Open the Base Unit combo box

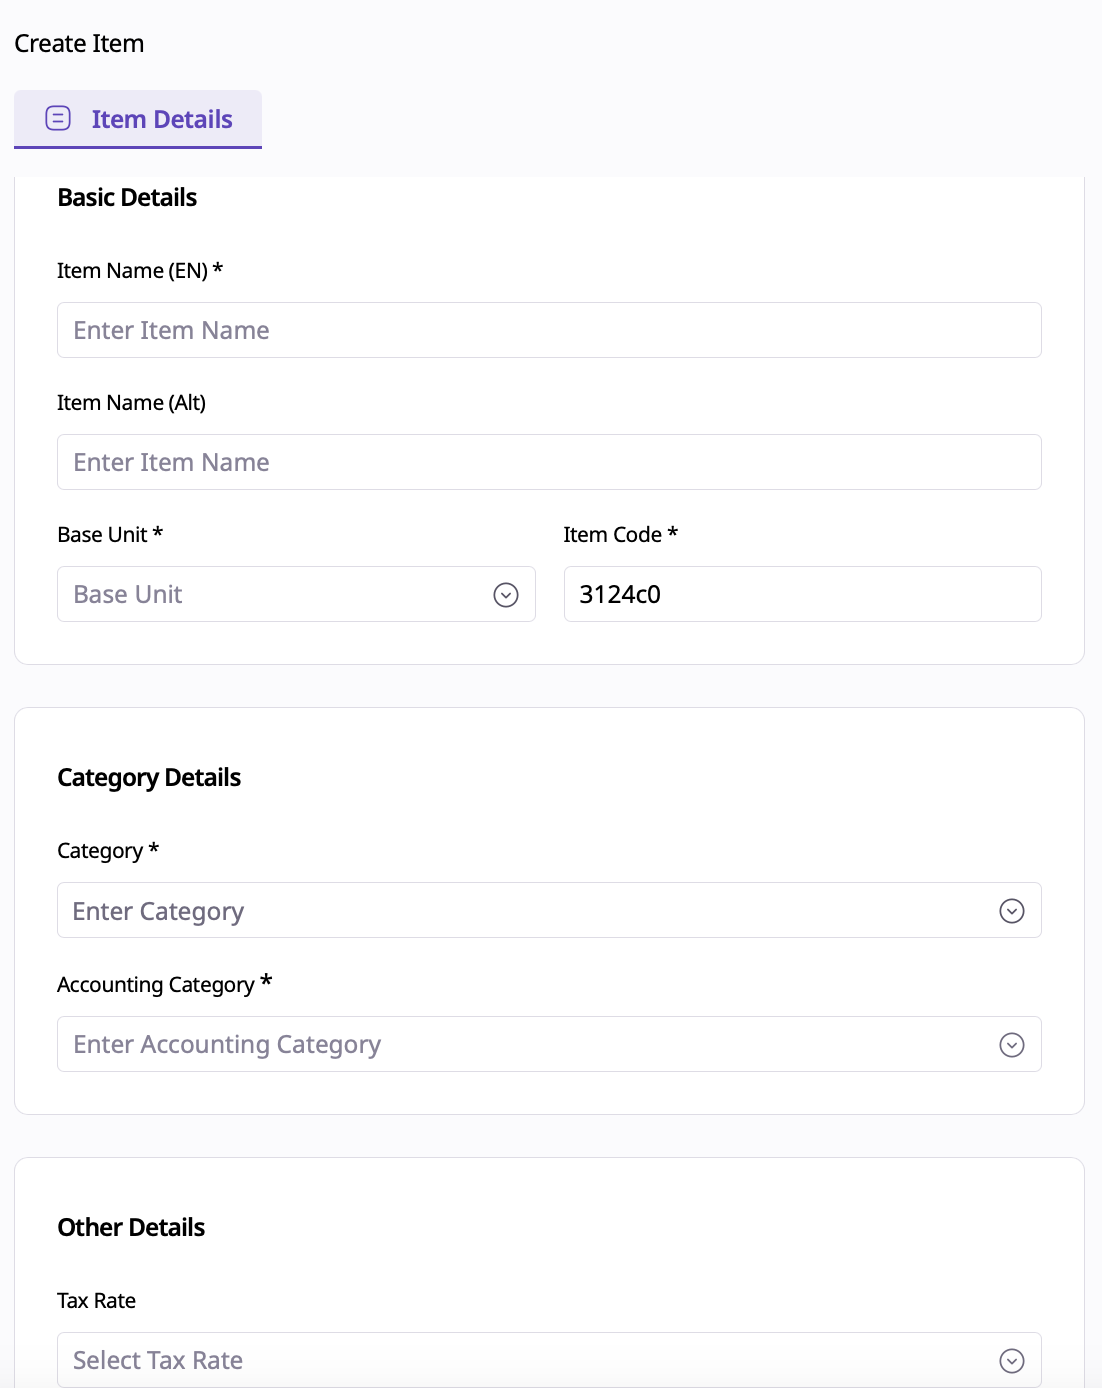pyautogui.click(x=280, y=594)
